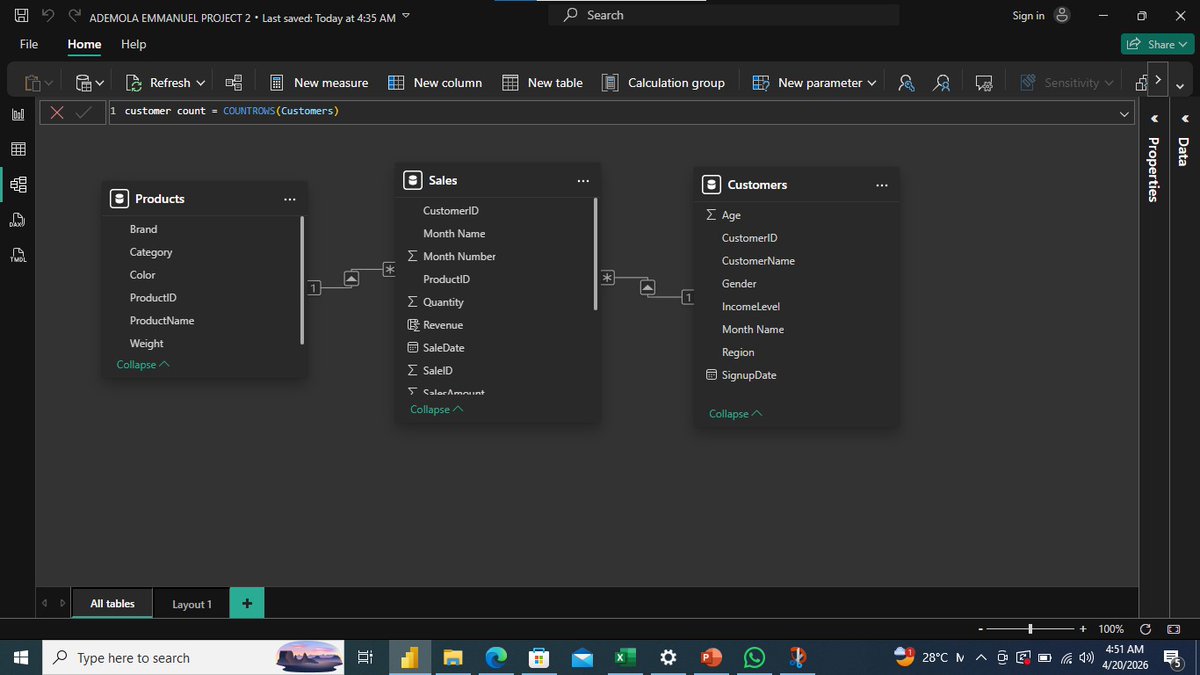1200x675 pixels.
Task: Expand the formula bar chevron
Action: point(1125,114)
